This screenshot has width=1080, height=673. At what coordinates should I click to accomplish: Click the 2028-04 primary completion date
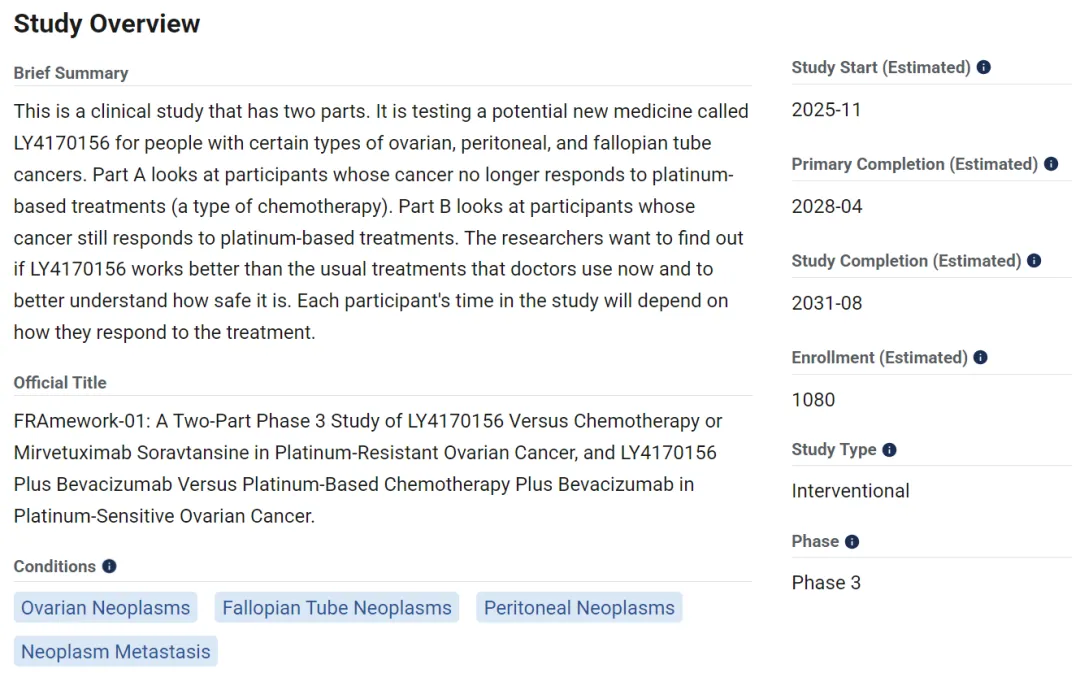[x=827, y=207]
